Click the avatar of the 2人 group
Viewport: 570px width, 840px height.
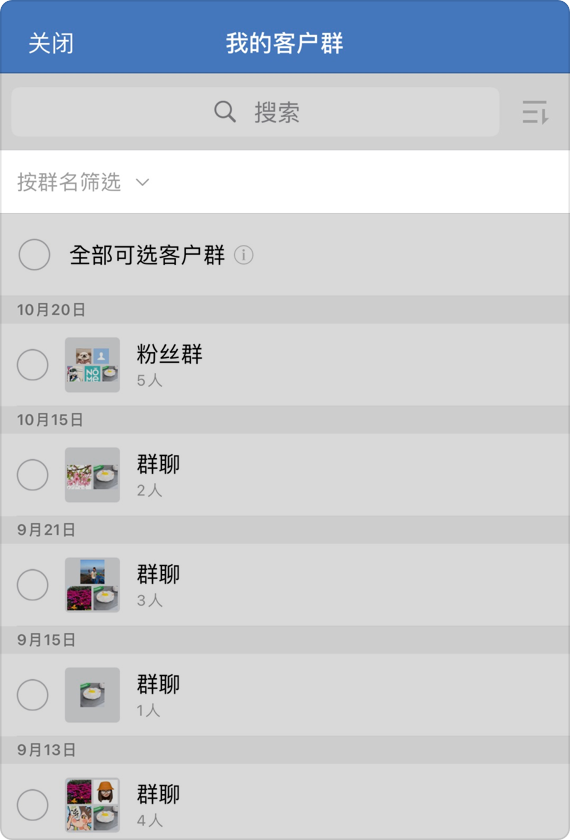point(92,475)
